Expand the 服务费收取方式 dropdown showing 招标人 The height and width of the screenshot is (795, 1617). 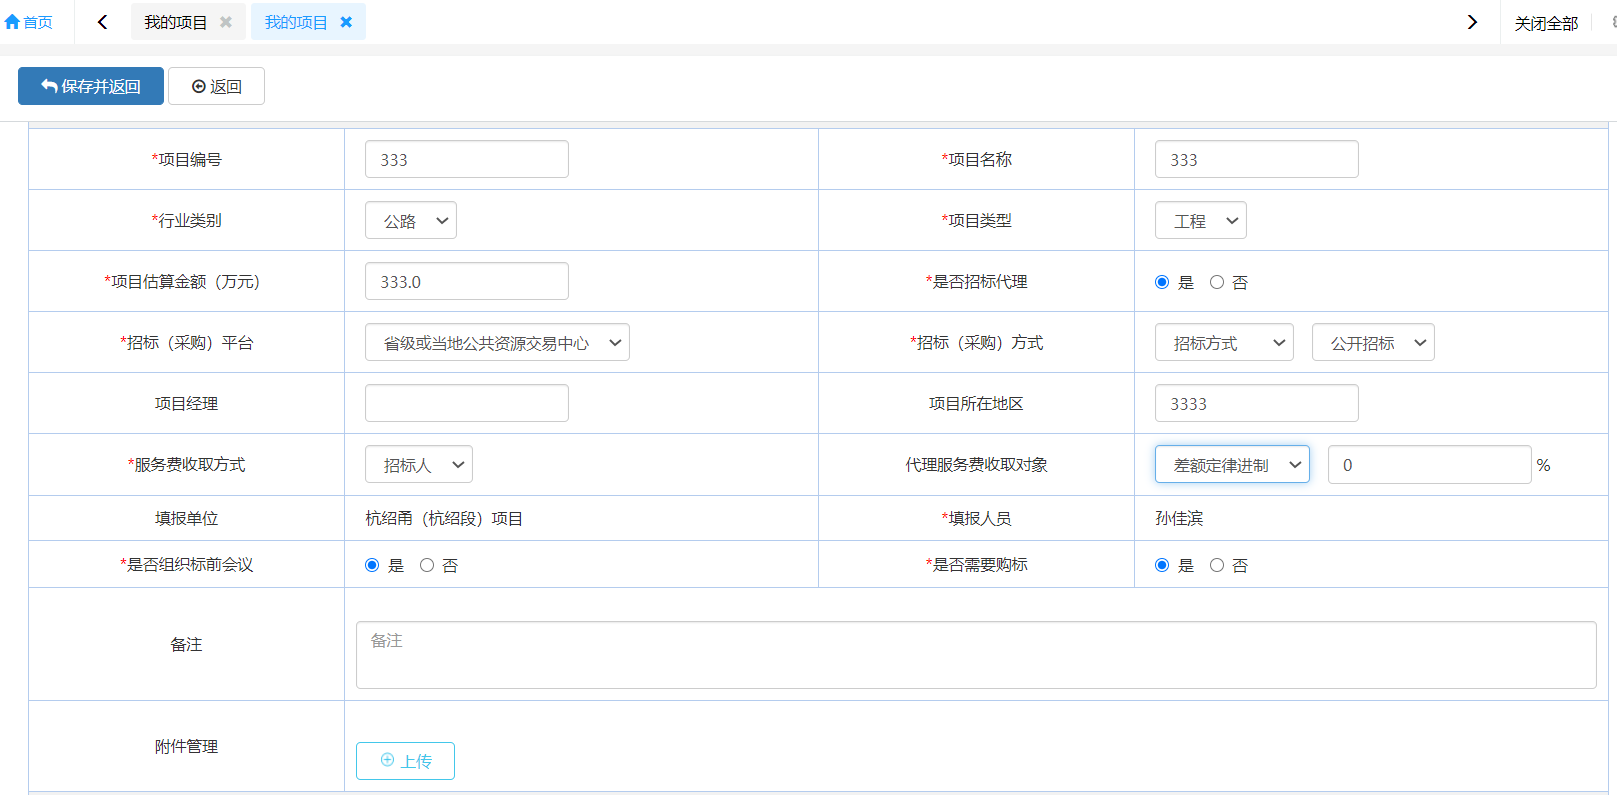point(419,465)
